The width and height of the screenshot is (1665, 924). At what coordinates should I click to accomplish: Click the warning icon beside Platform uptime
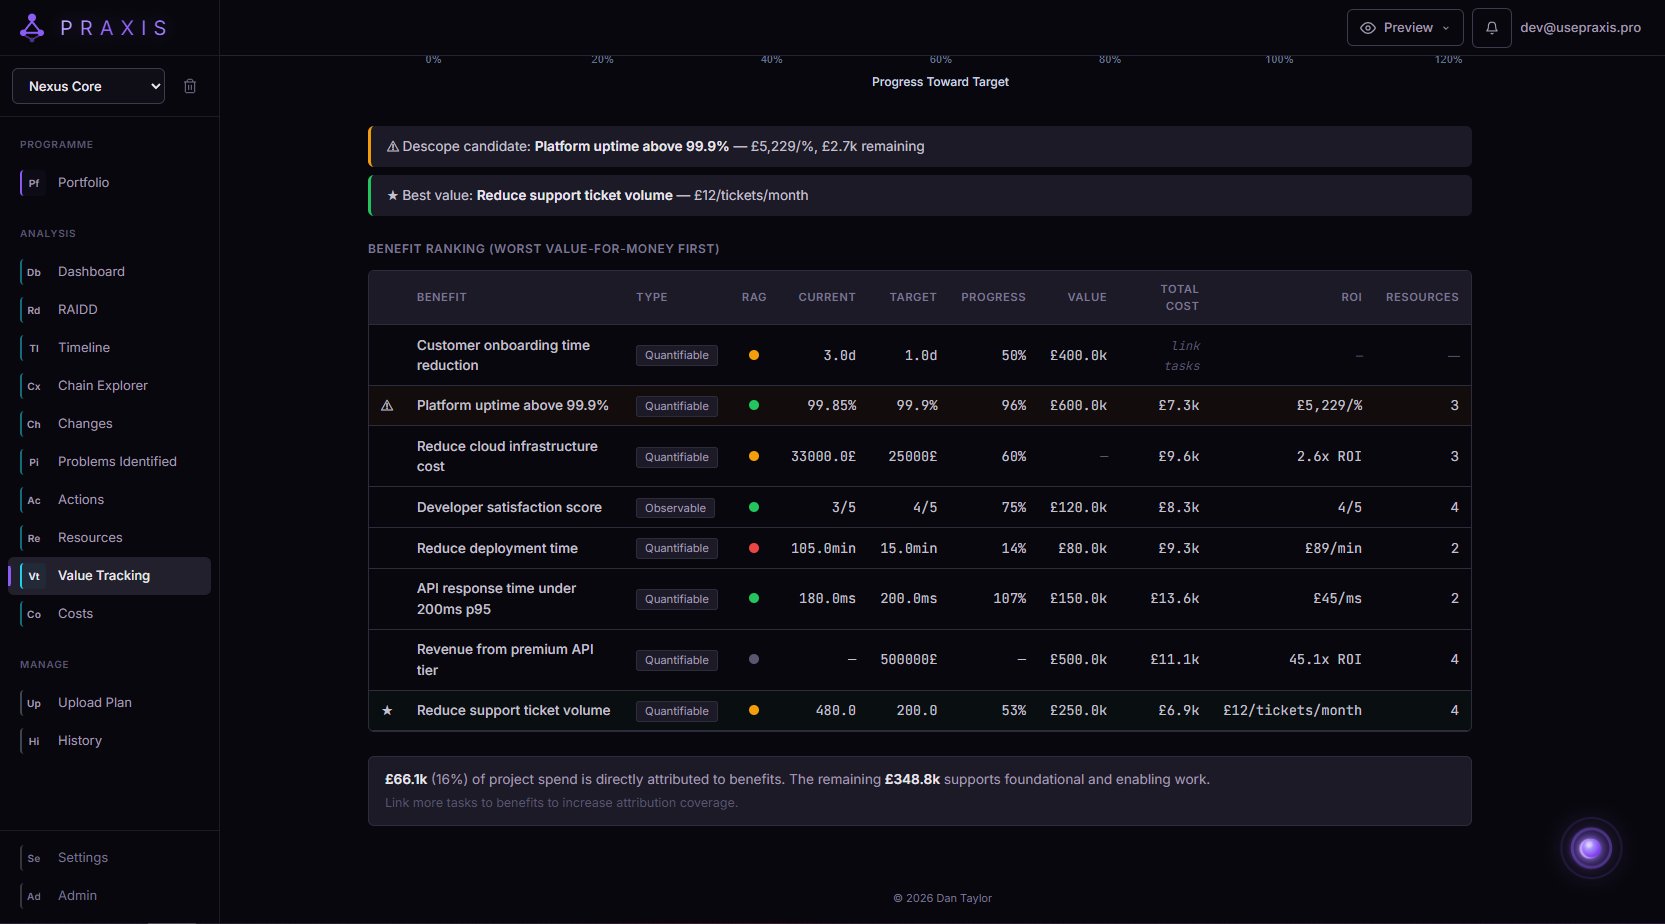387,406
